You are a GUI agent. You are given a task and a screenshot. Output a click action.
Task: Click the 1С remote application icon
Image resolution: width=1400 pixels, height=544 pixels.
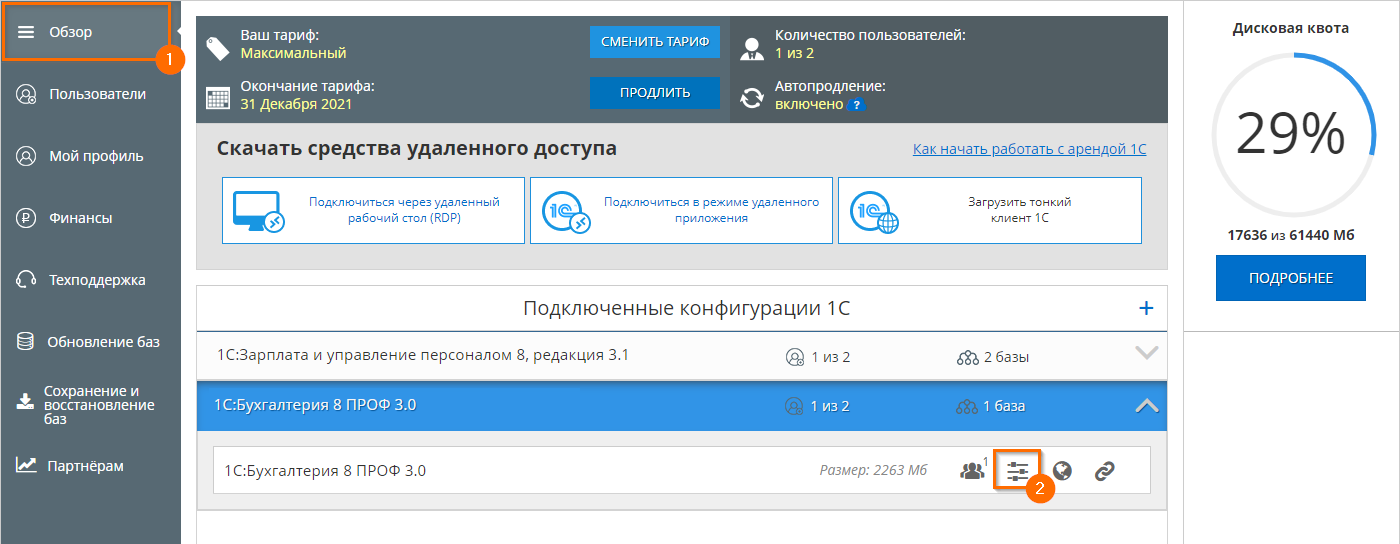566,211
